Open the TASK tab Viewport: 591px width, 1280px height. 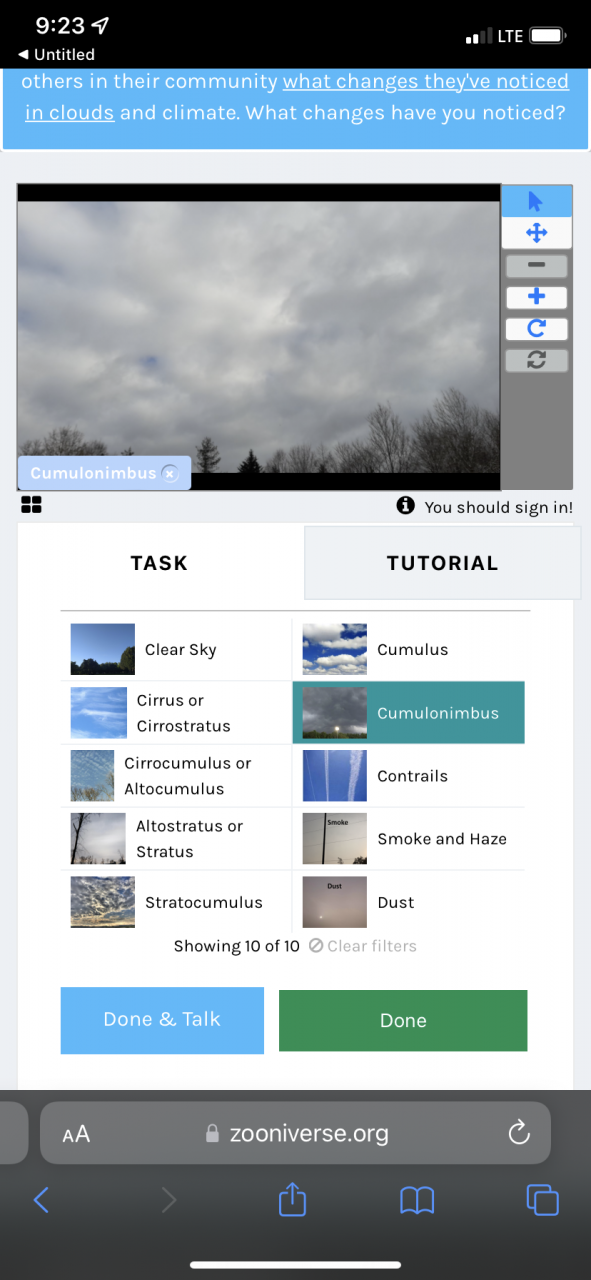point(160,563)
